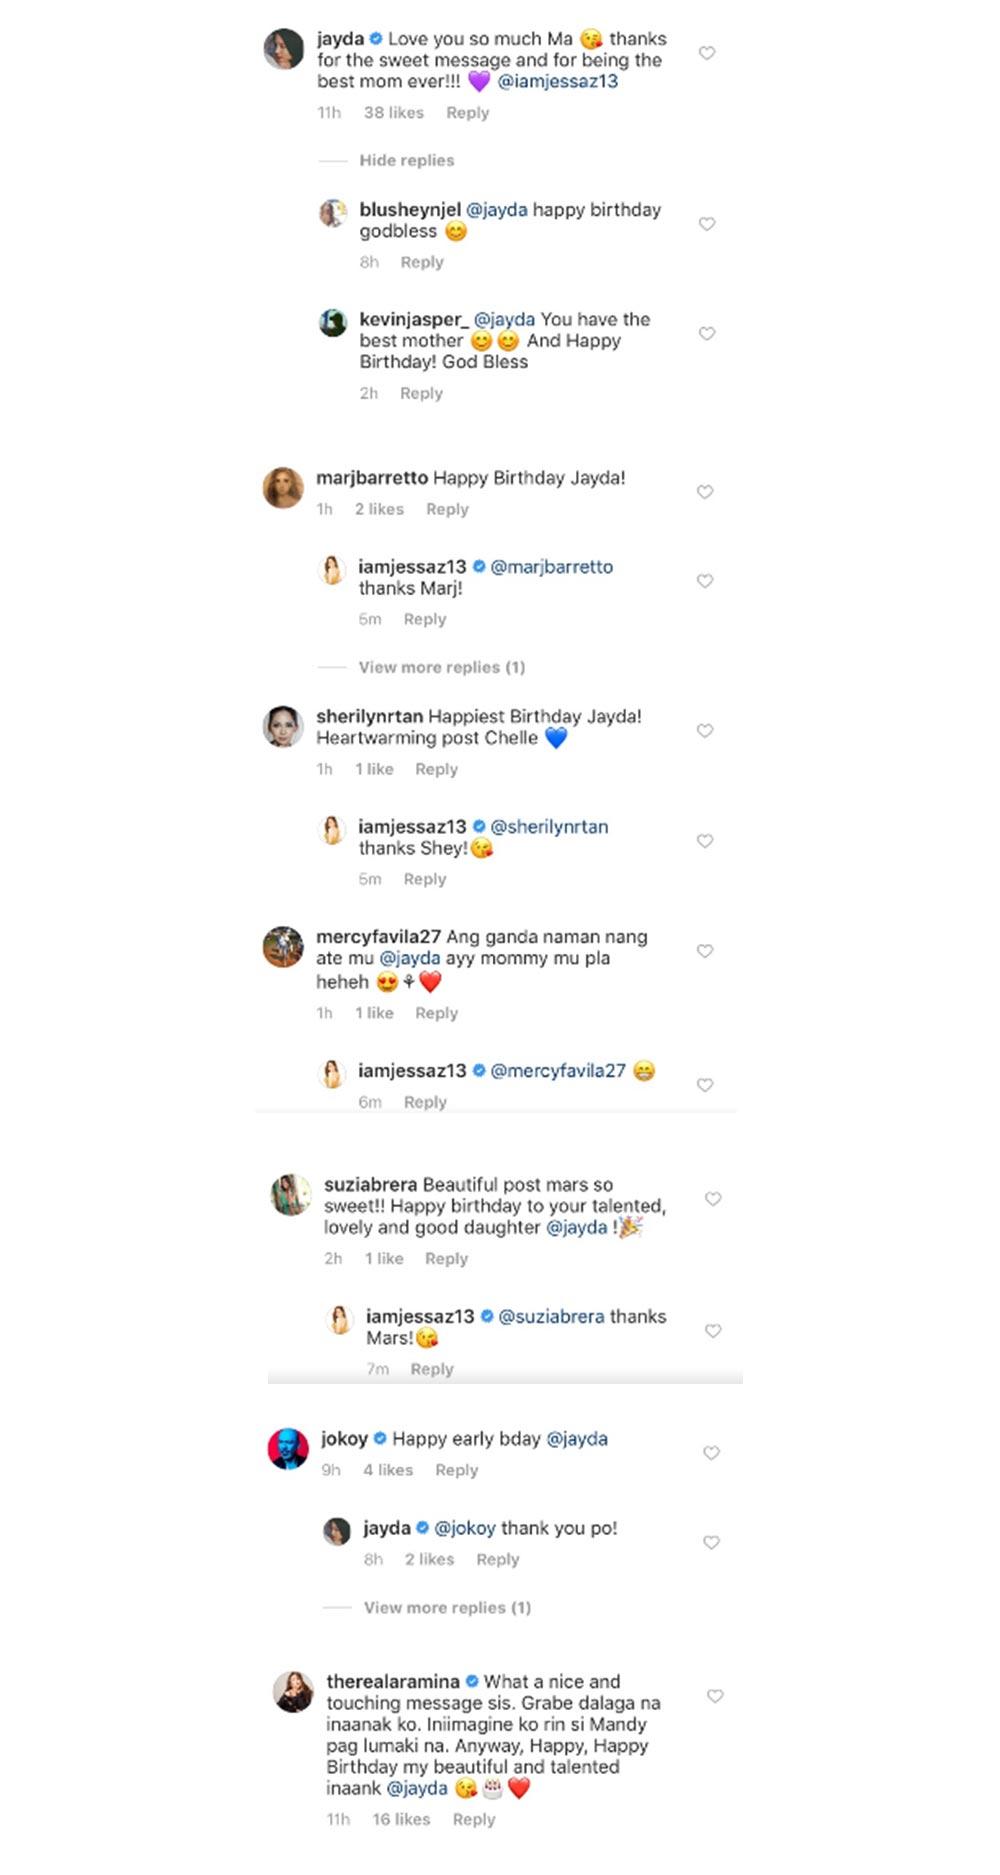The width and height of the screenshot is (1000, 1875).
Task: Tap the heart on blusheynjel's reply
Action: (707, 224)
